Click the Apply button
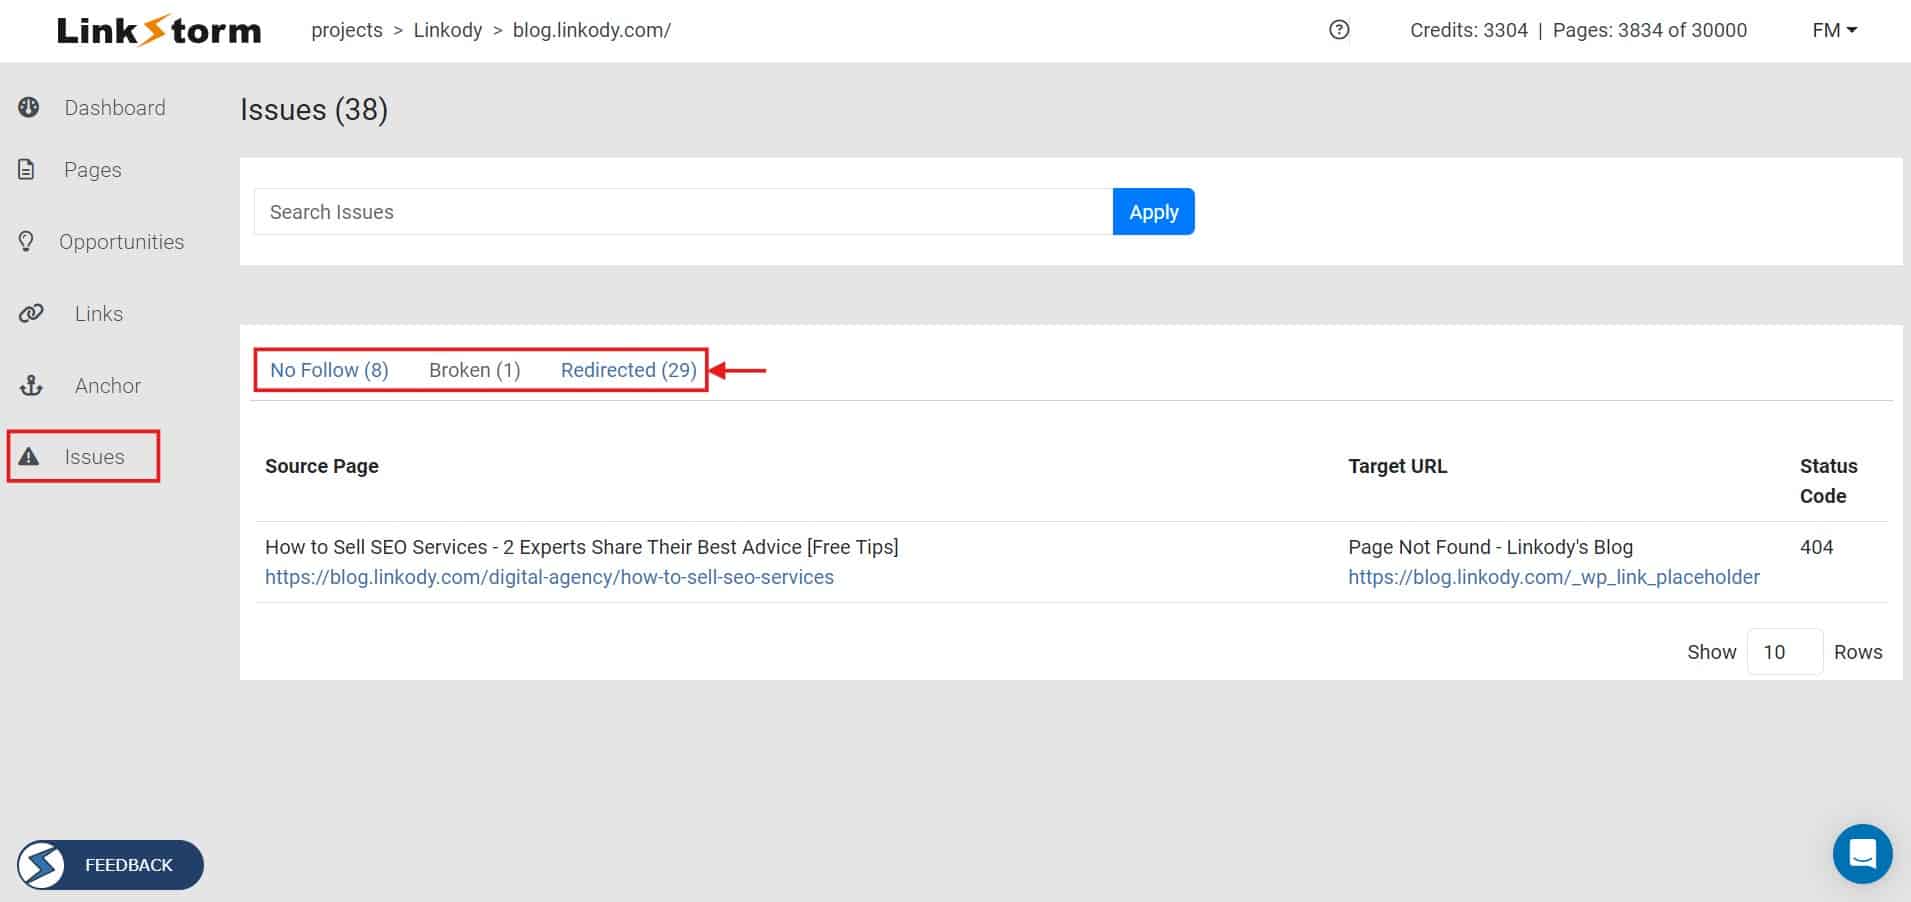 click(1153, 211)
